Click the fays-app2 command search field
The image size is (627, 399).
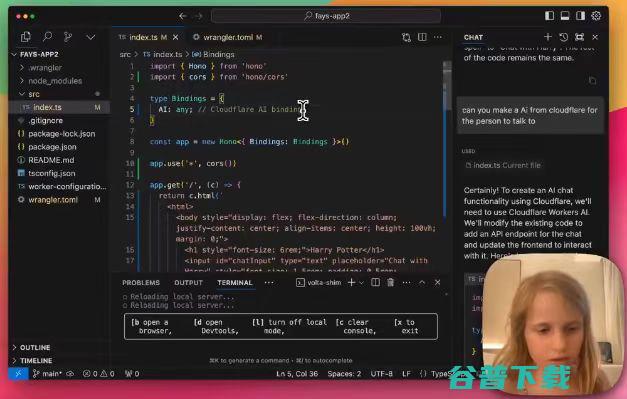point(326,16)
